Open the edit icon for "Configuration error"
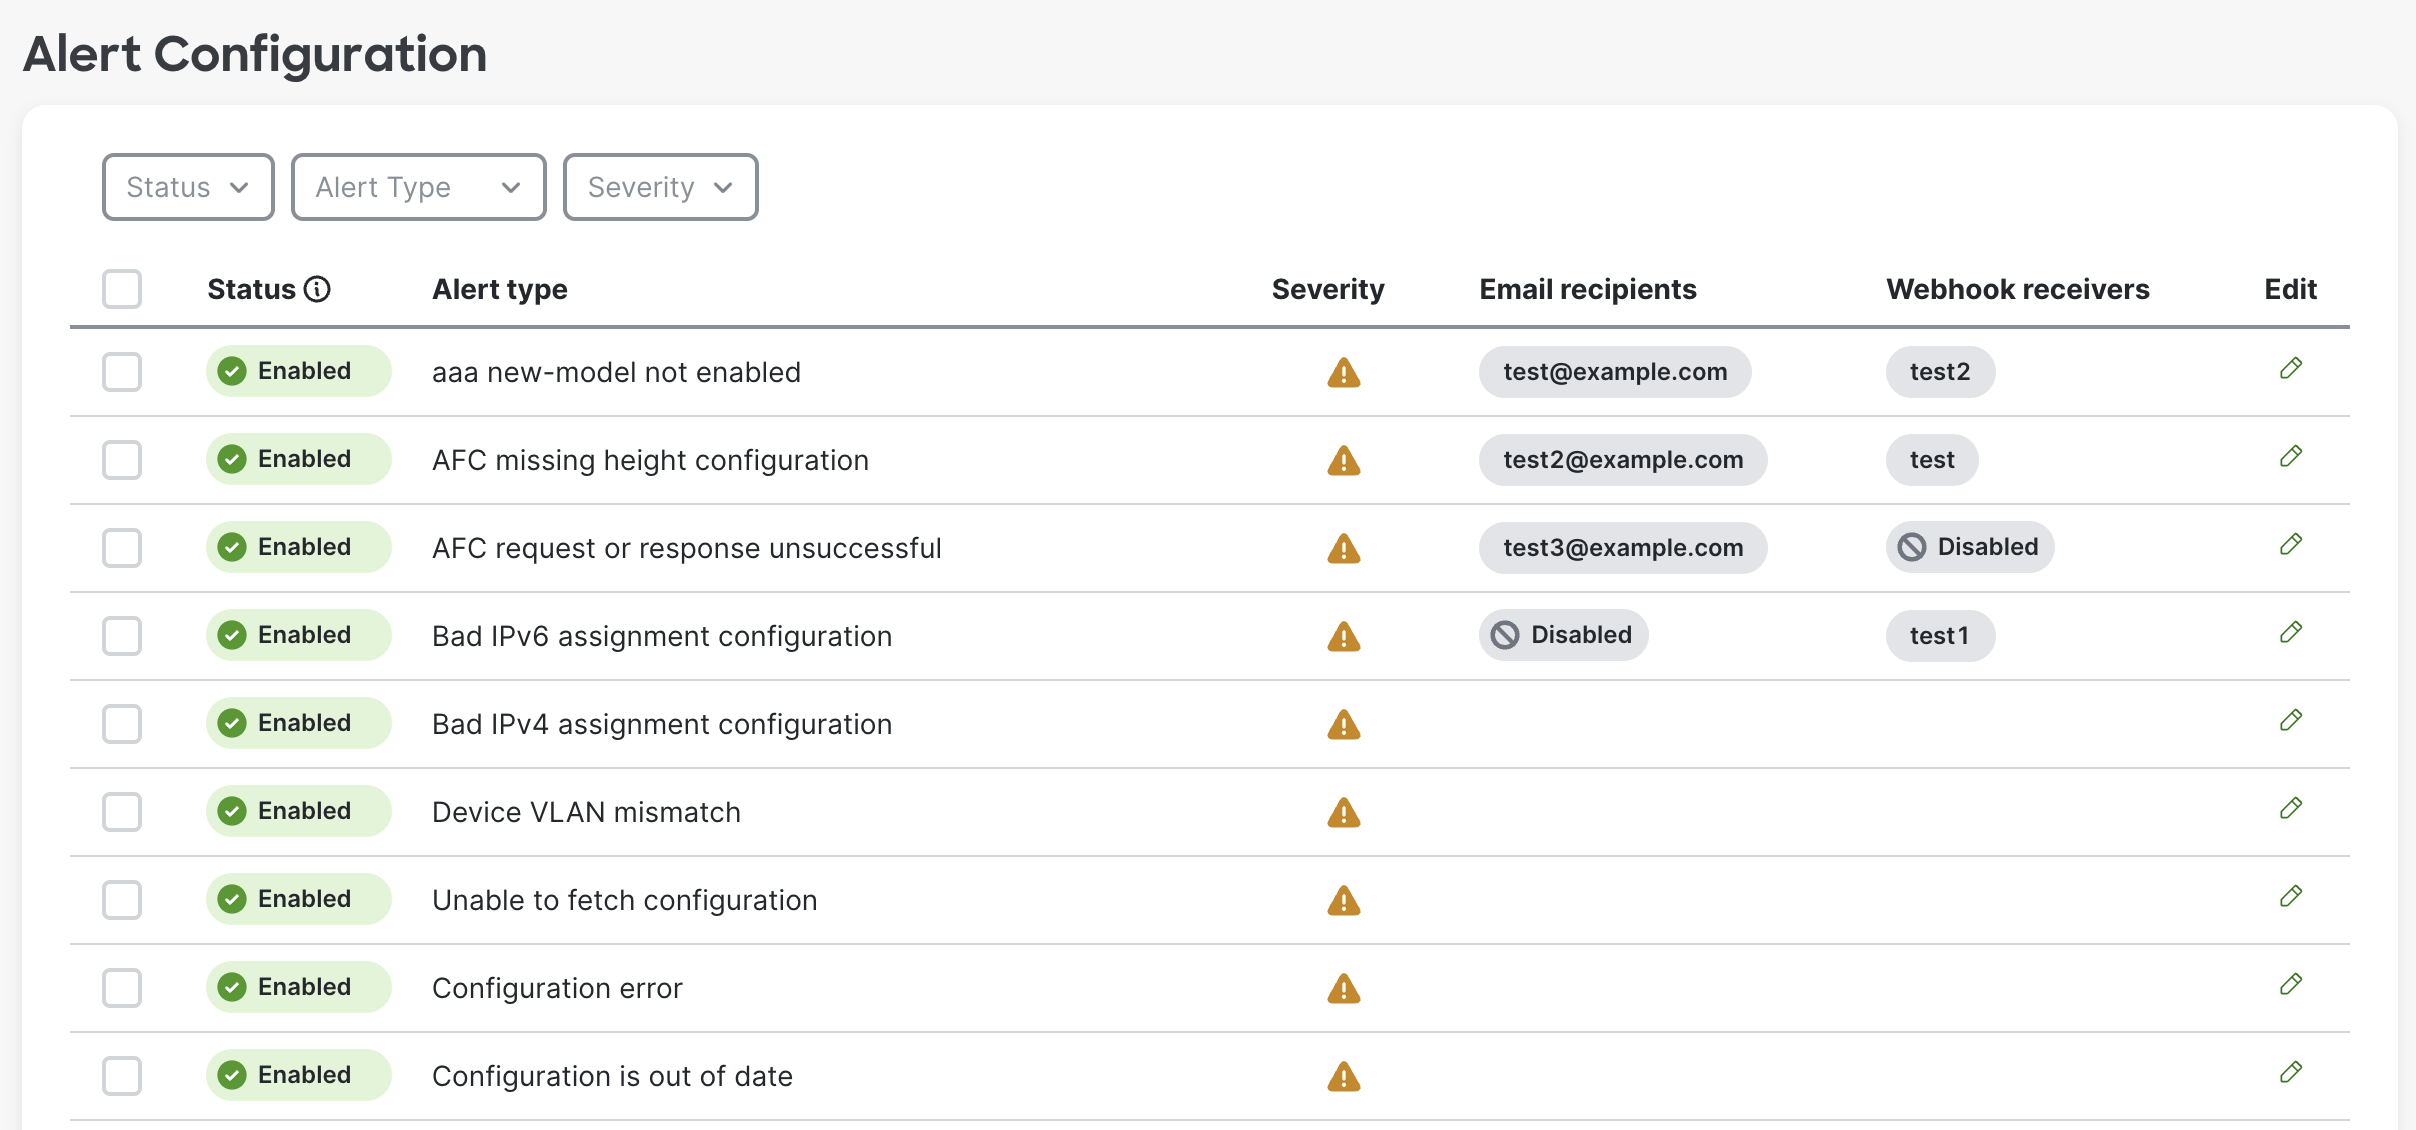This screenshot has width=2416, height=1130. [2292, 985]
